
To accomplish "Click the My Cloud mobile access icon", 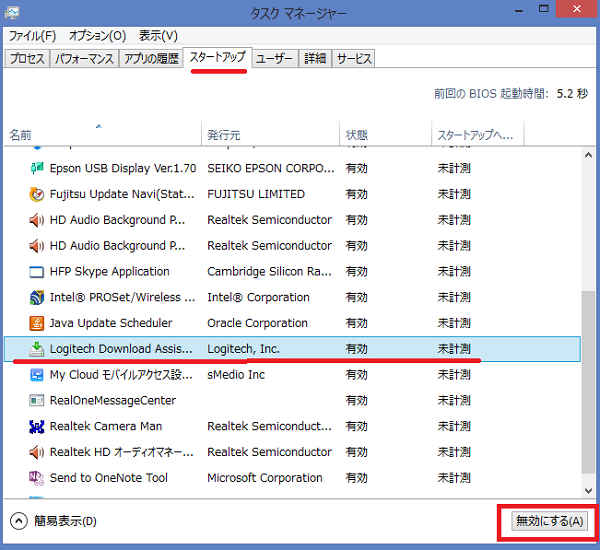I will 37,375.
